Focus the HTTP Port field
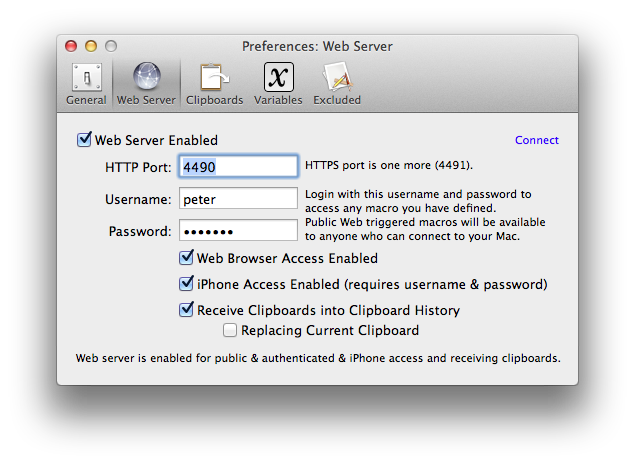The height and width of the screenshot is (464, 635). 238,166
